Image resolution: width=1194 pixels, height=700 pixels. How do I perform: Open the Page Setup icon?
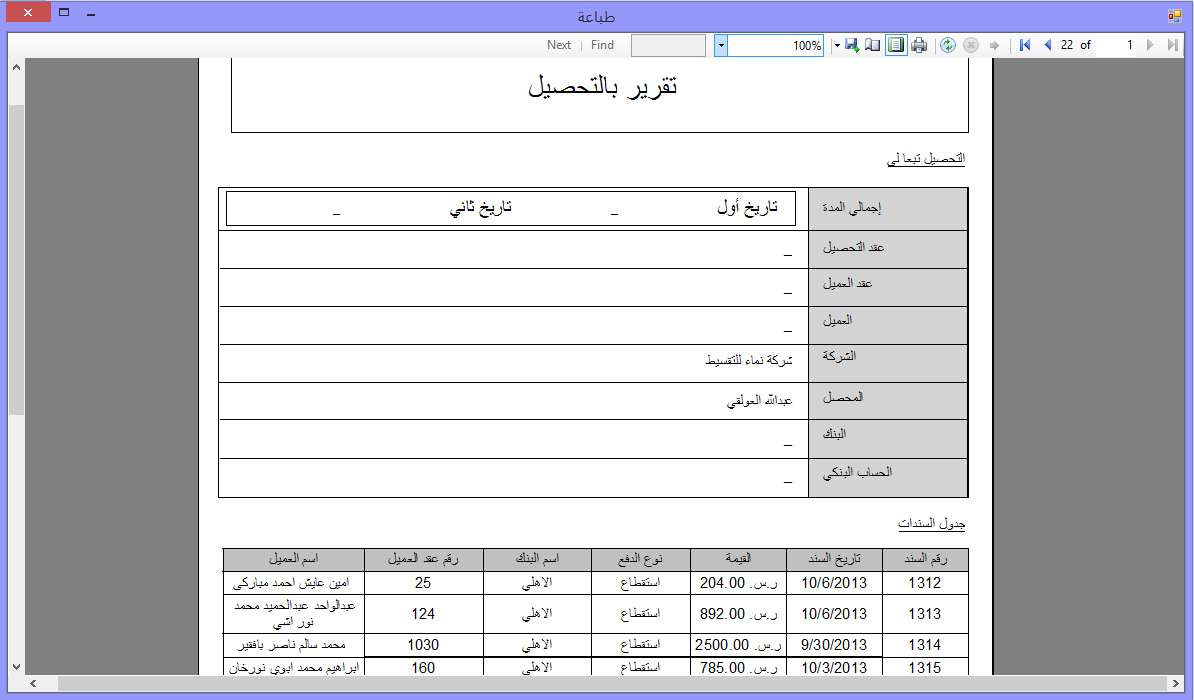pyautogui.click(x=873, y=45)
